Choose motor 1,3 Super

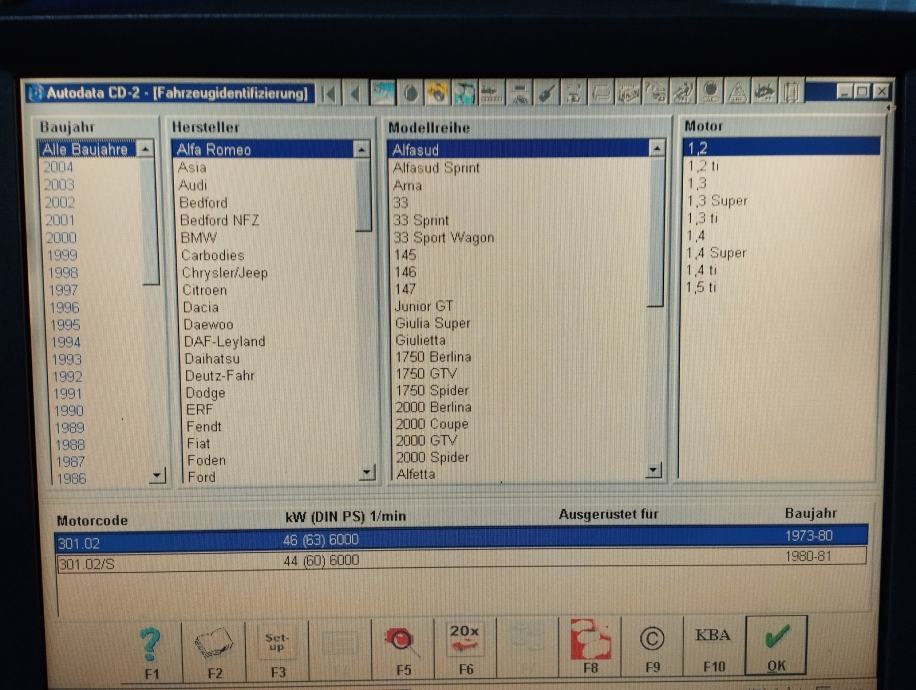[717, 201]
